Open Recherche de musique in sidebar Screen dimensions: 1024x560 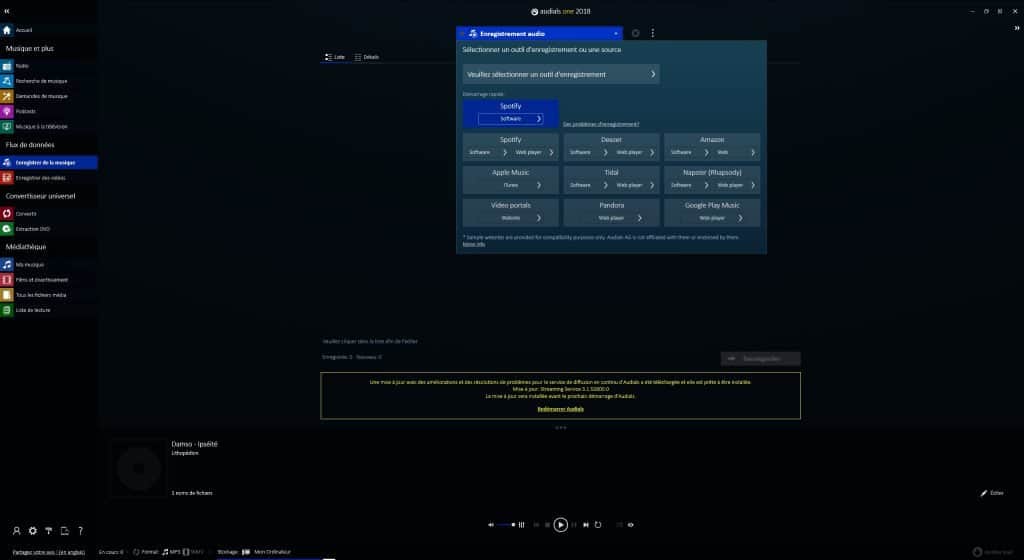pos(7,80)
